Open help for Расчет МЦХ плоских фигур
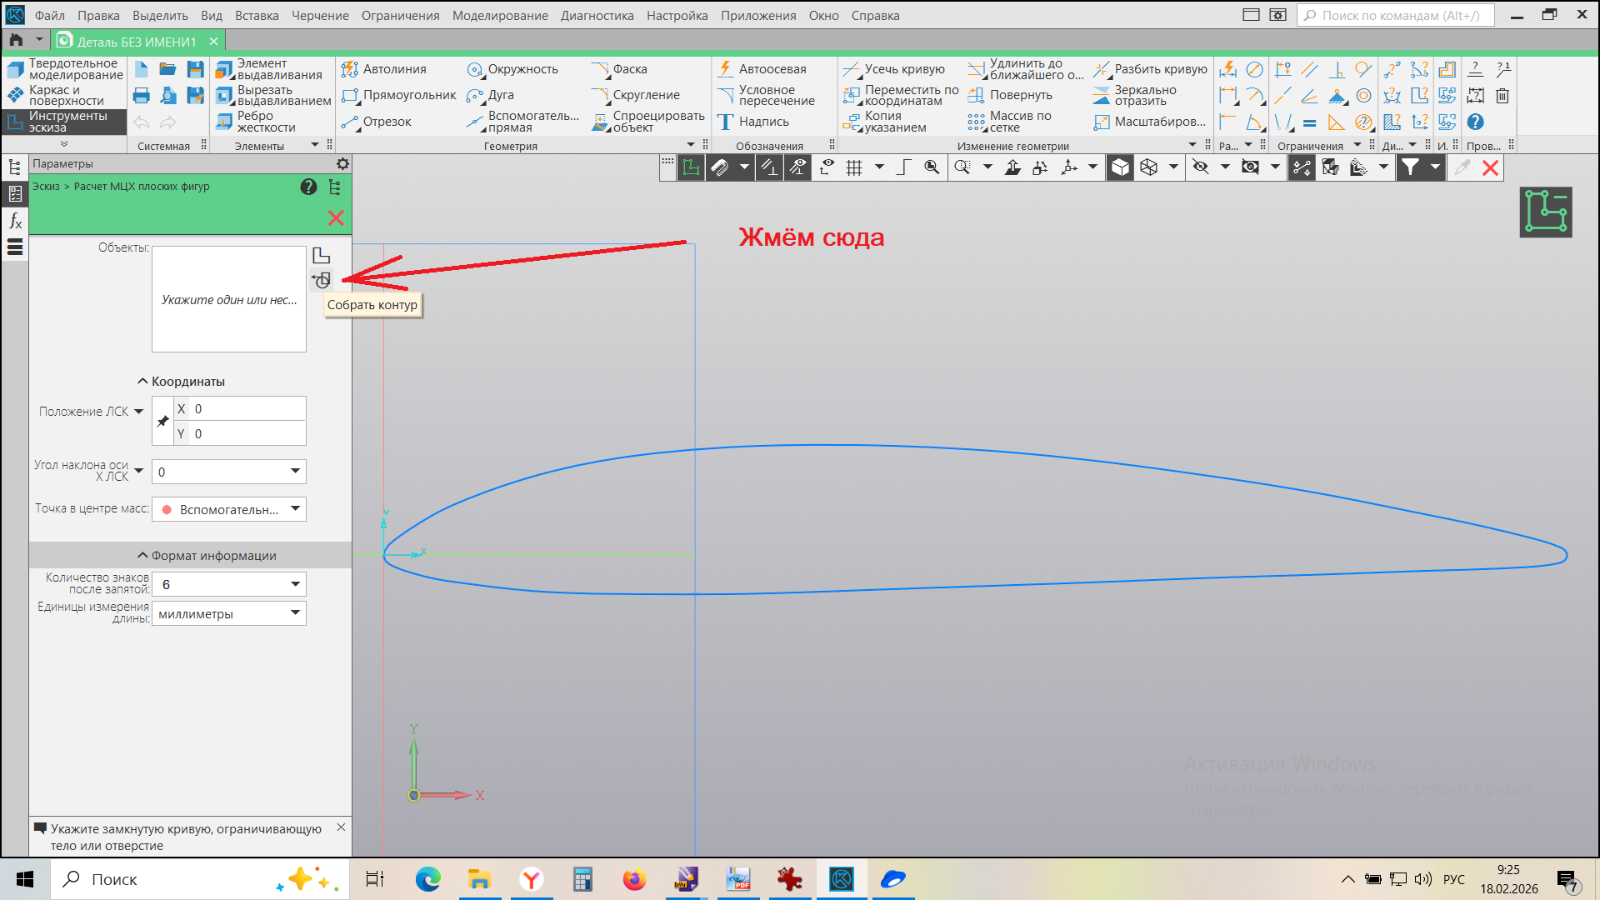 coord(309,187)
